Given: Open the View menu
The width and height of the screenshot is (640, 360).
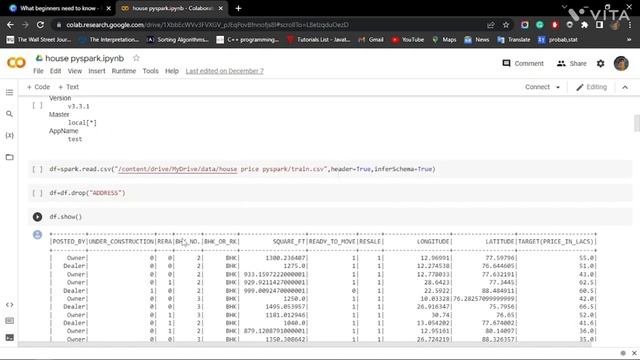Looking at the screenshot, I should [x=75, y=71].
